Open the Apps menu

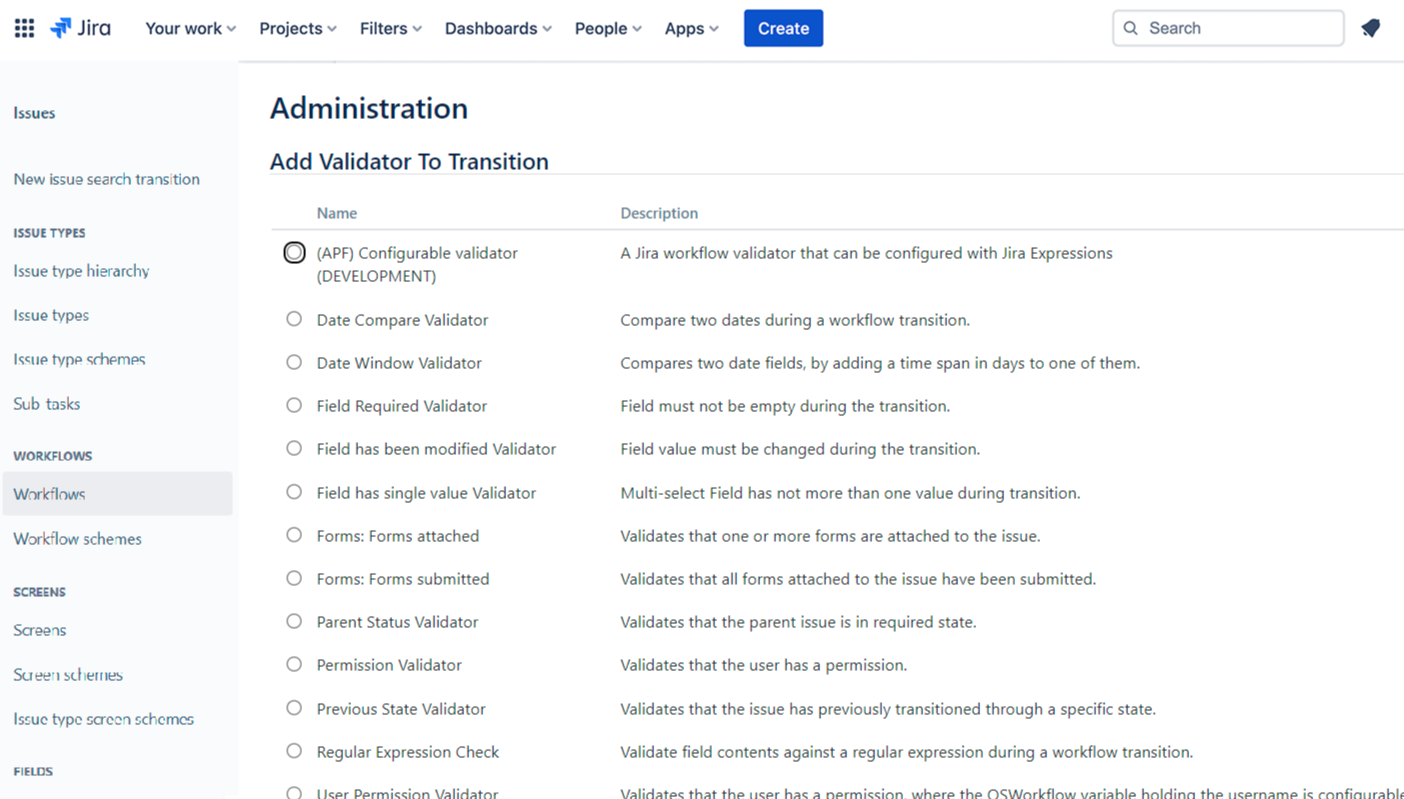tap(691, 28)
